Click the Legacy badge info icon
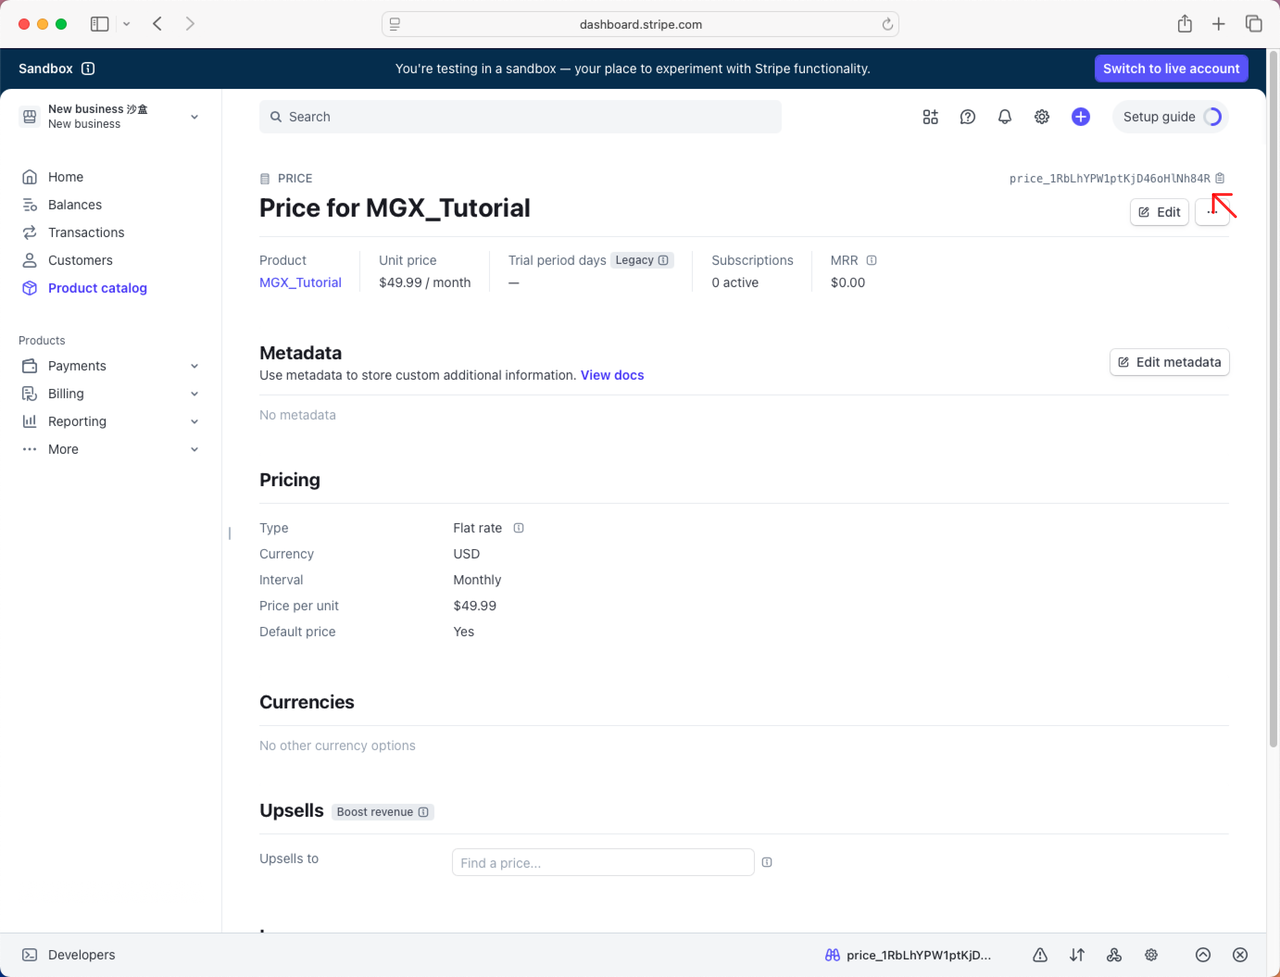 pos(663,260)
